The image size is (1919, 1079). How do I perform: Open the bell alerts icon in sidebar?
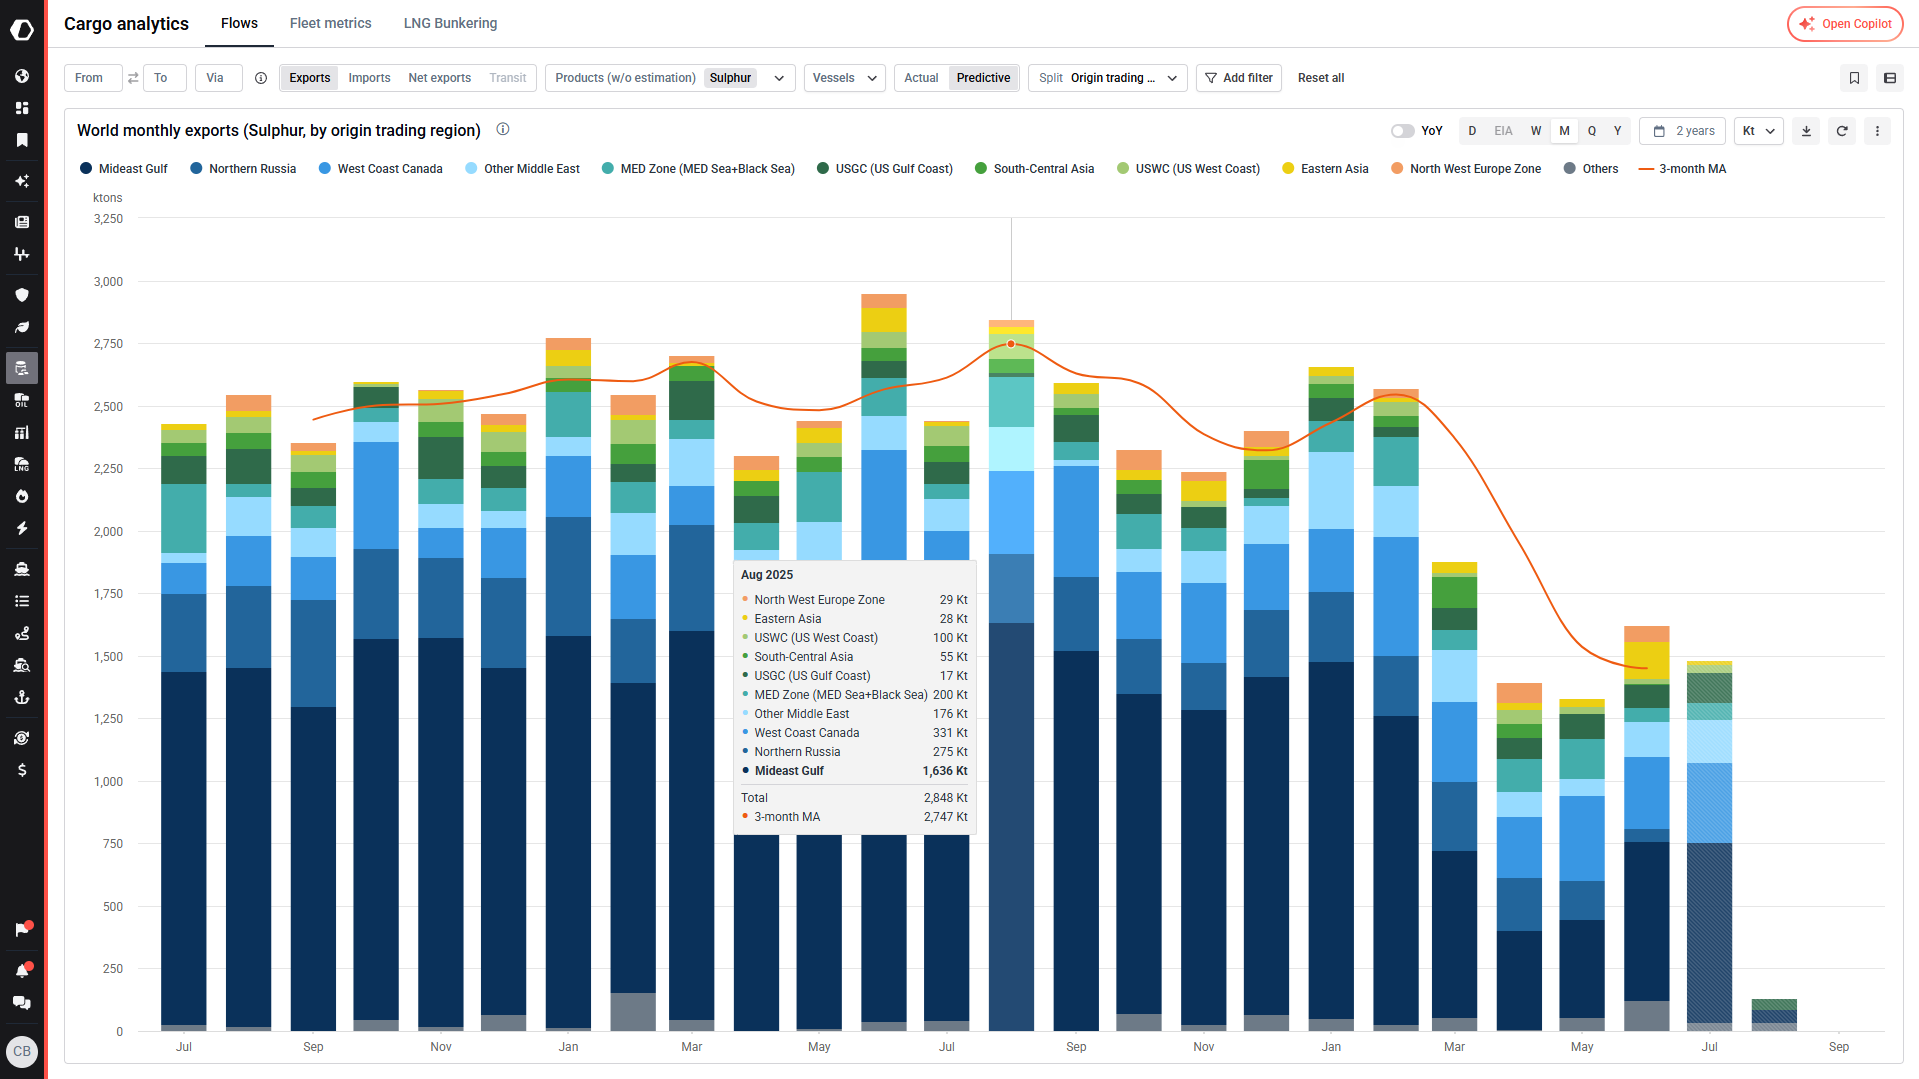22,971
